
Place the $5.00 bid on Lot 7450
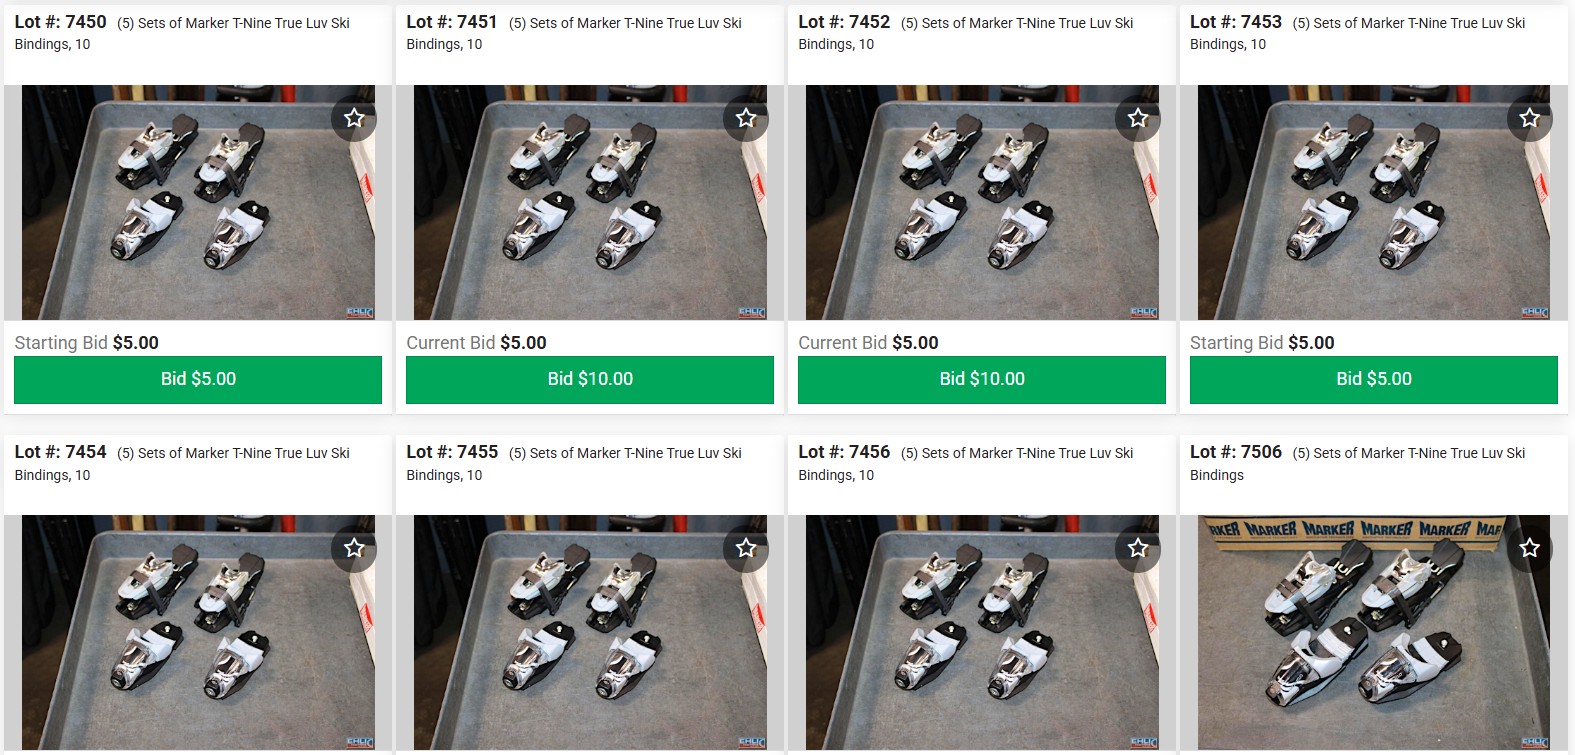click(x=198, y=379)
